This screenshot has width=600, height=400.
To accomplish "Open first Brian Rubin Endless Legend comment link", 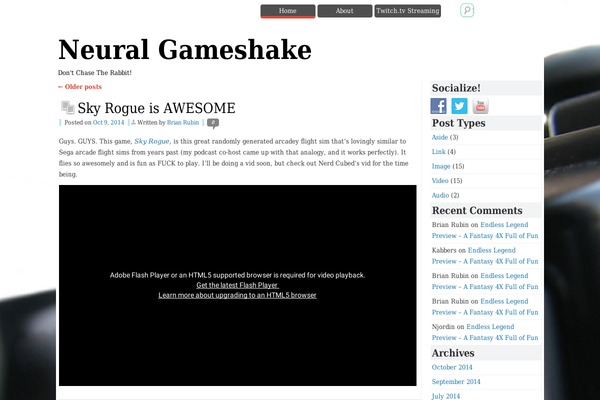I will coord(485,230).
